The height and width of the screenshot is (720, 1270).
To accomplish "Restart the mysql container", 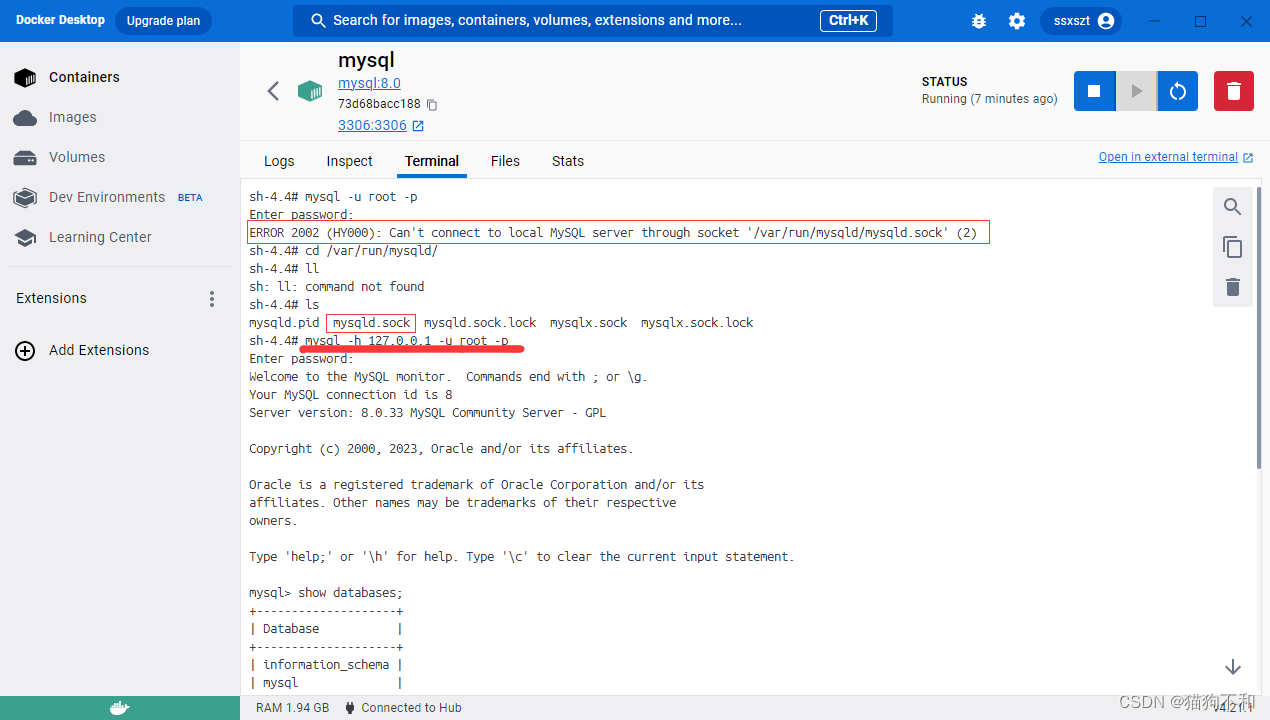I will (x=1177, y=90).
